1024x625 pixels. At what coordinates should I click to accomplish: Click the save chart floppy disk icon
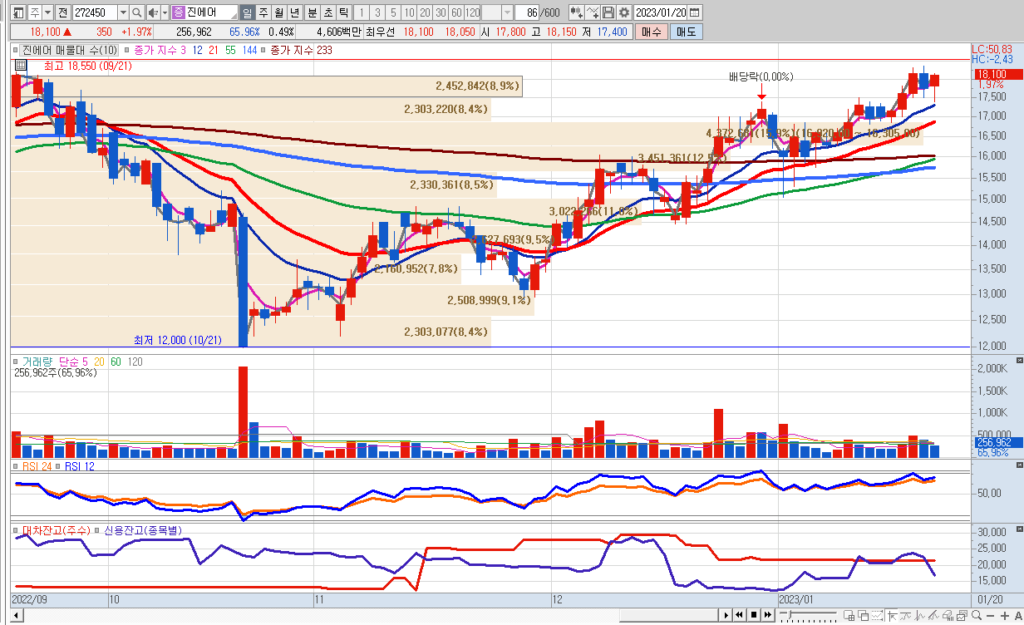608,13
